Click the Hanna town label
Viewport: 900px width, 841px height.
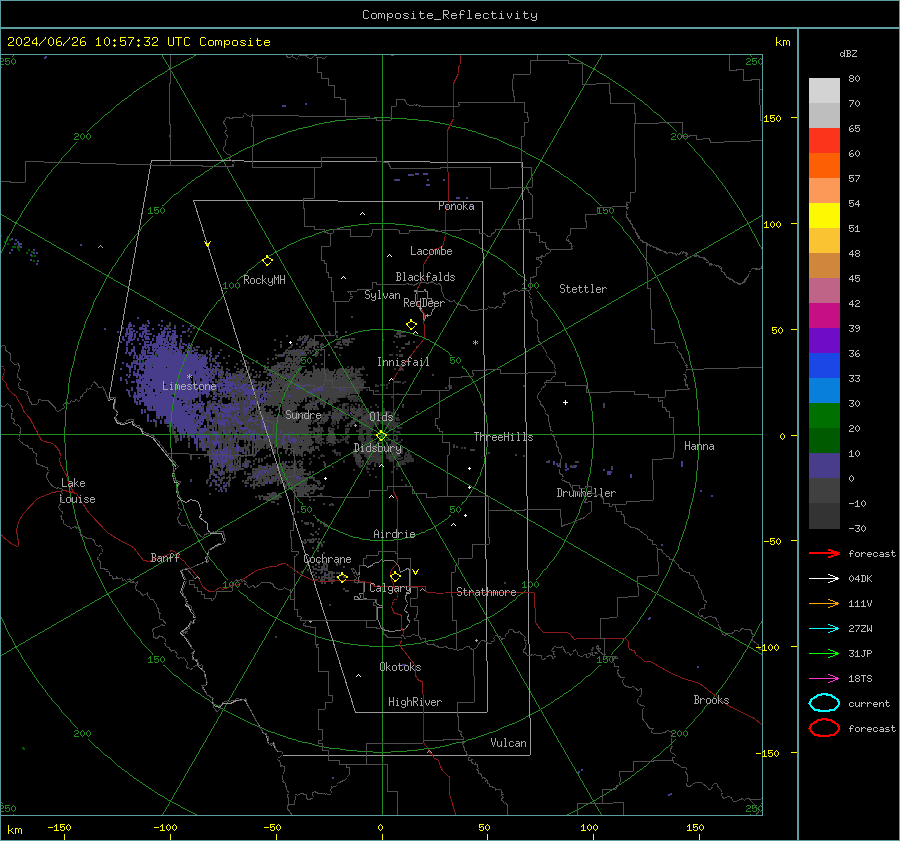click(699, 446)
